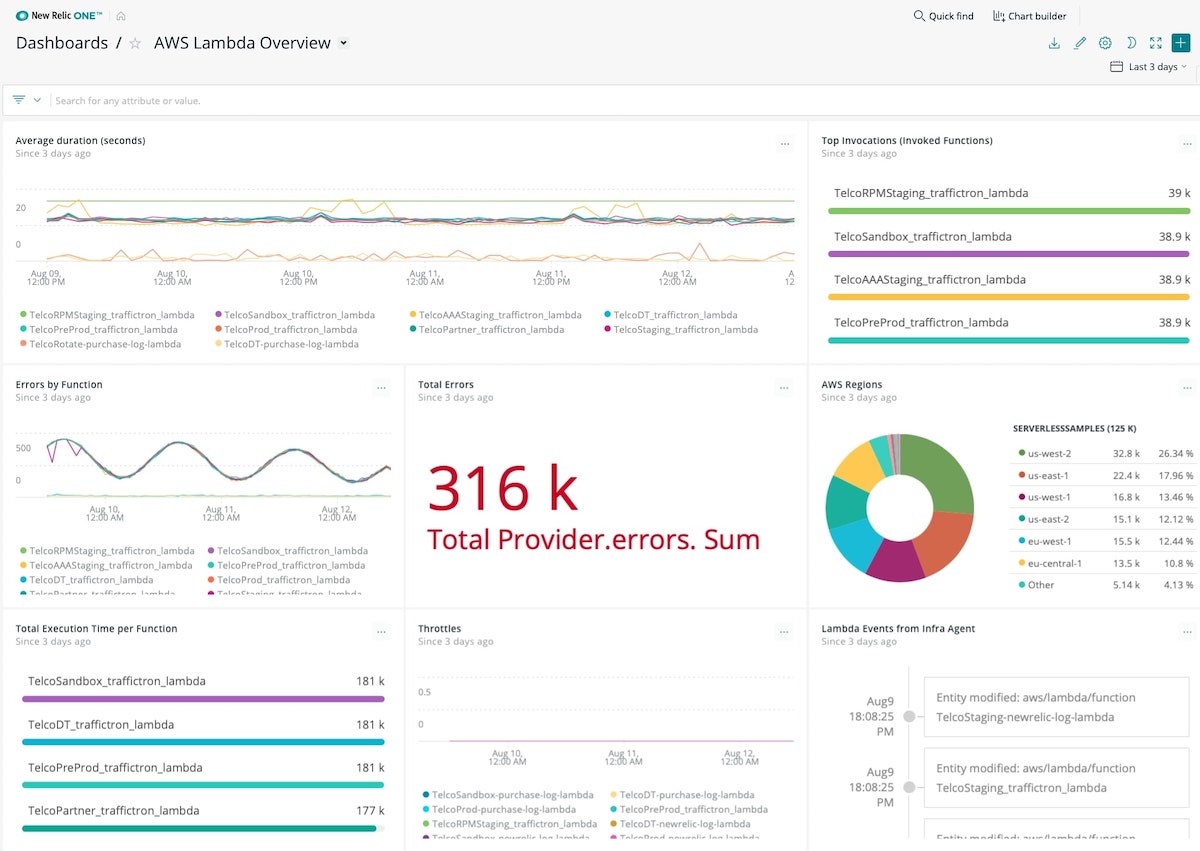Click the eu-west-1 legend row
The height and width of the screenshot is (851, 1200).
[x=1106, y=541]
